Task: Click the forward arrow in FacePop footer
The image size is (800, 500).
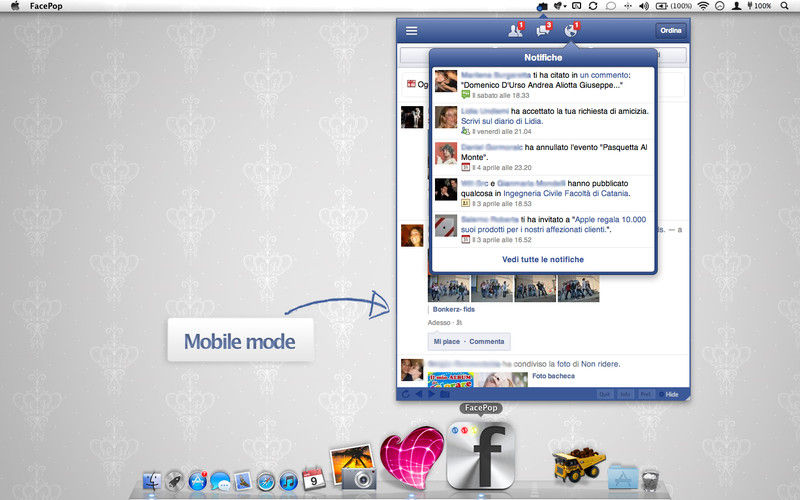Action: [432, 394]
